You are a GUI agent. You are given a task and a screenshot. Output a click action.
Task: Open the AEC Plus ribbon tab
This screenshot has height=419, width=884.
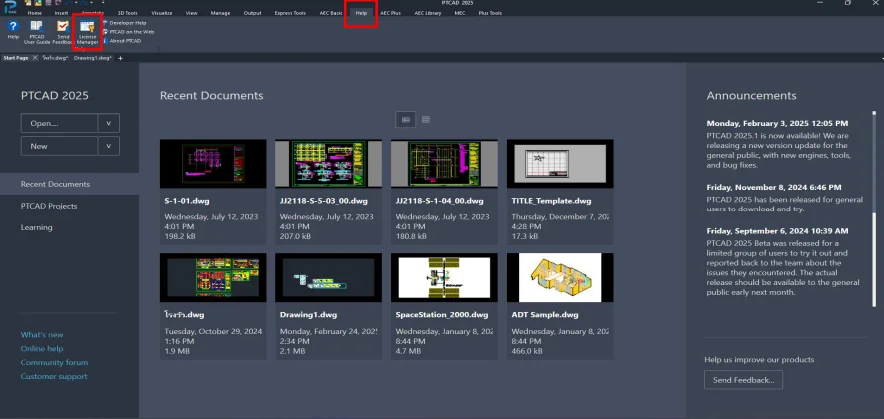(390, 12)
